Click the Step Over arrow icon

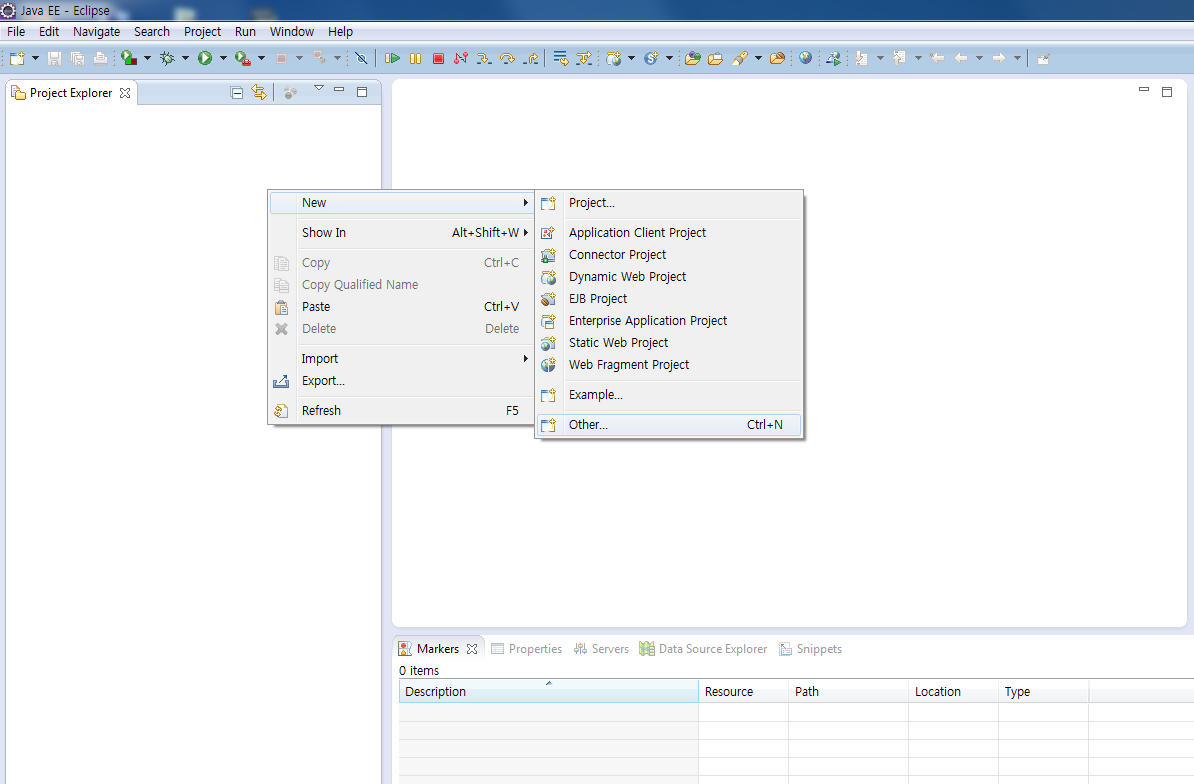pyautogui.click(x=507, y=59)
